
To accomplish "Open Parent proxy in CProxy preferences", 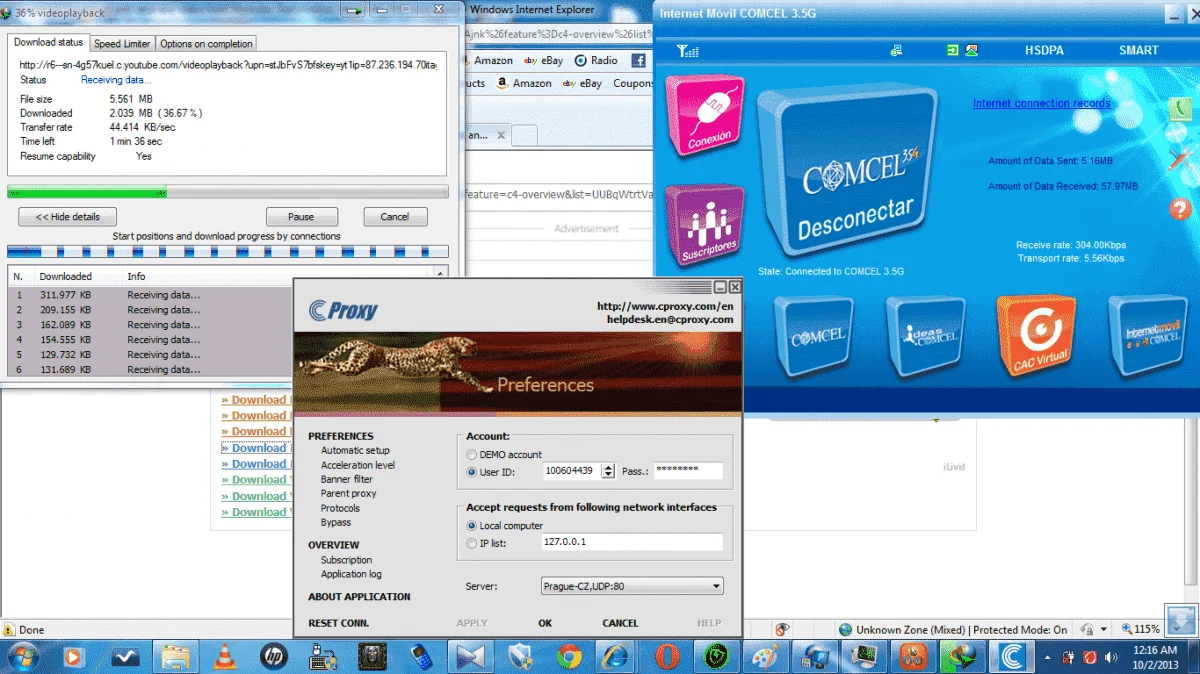I will point(348,493).
